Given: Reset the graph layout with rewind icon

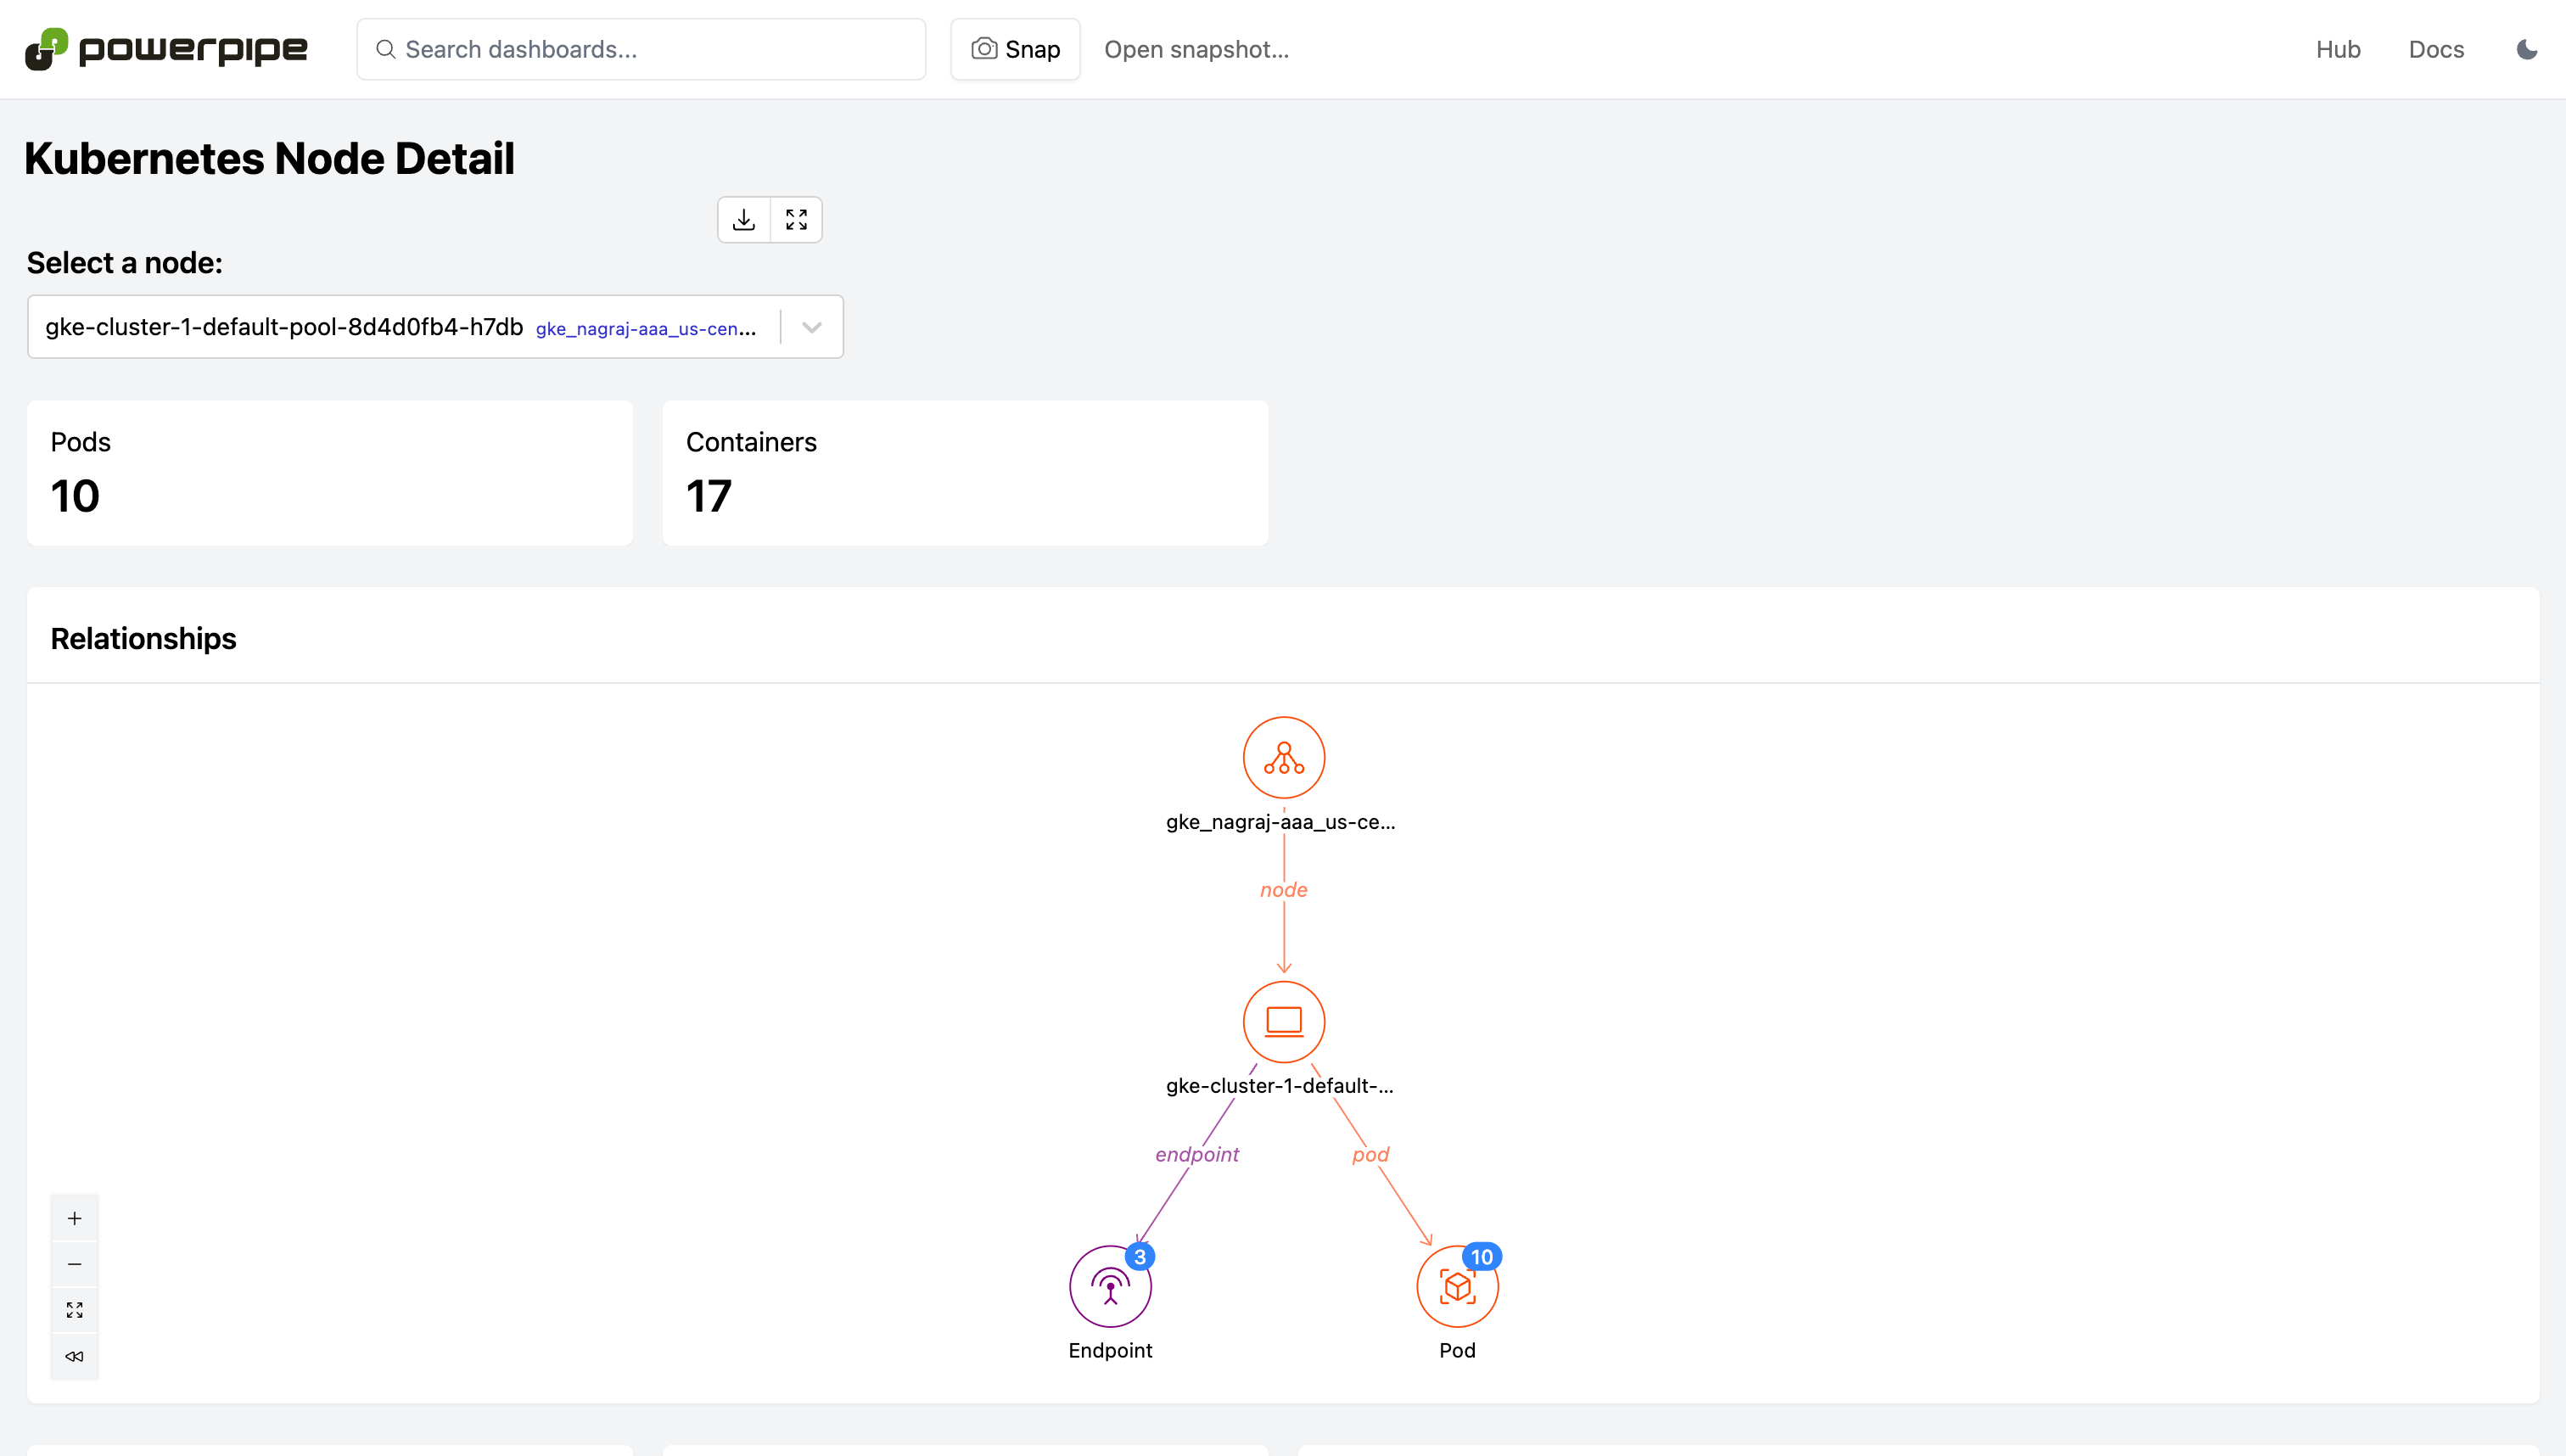Looking at the screenshot, I should (x=75, y=1356).
